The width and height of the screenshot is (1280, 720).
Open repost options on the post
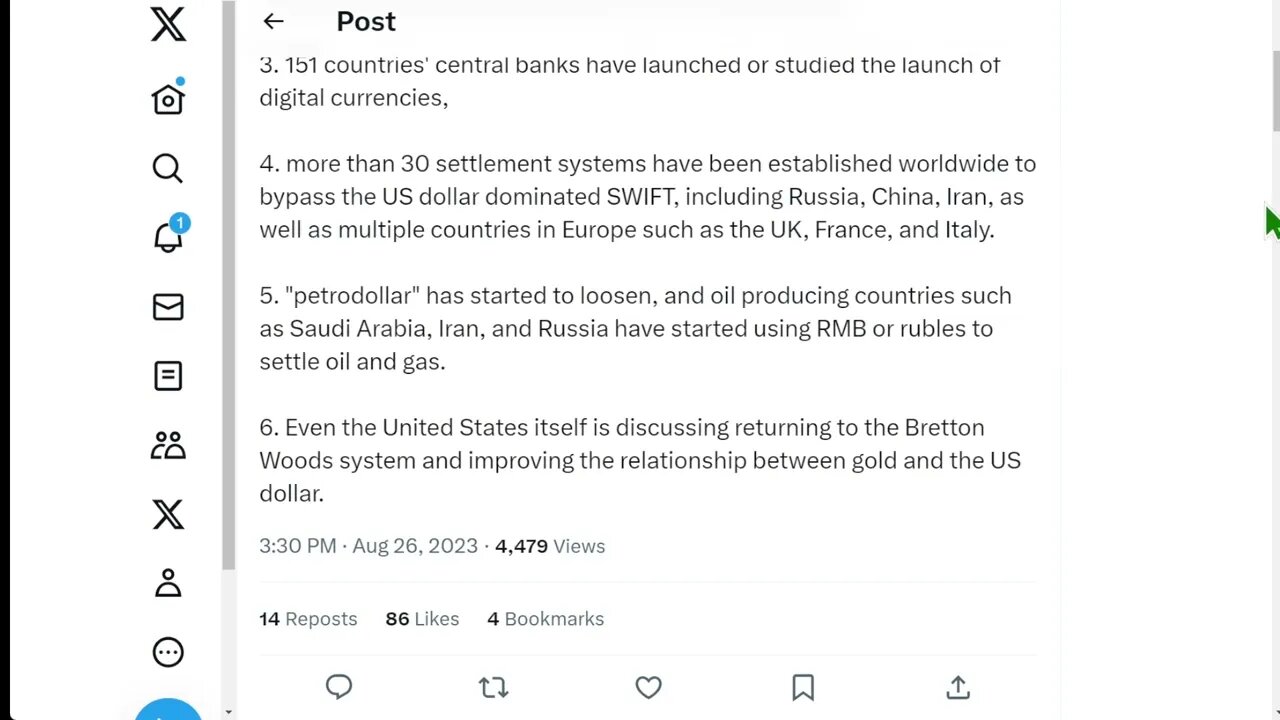pyautogui.click(x=493, y=687)
